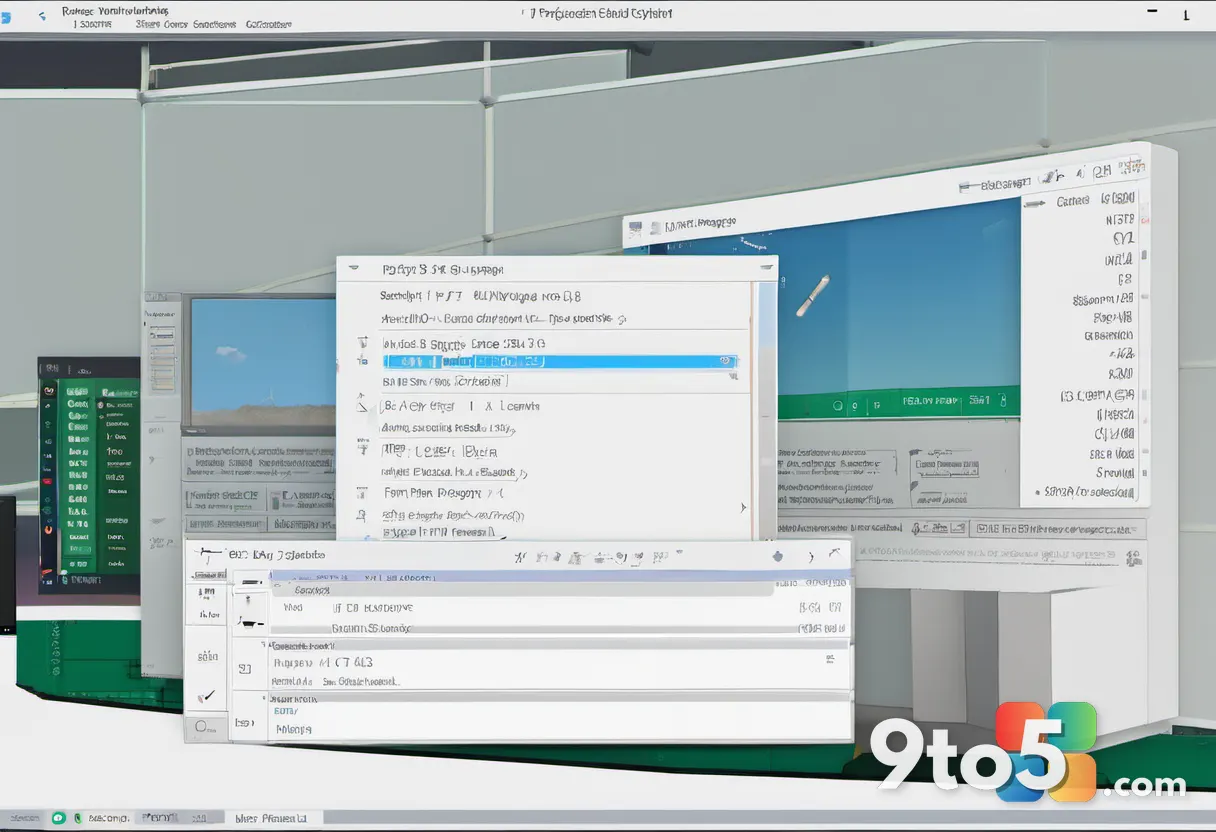Select the sky image preview in the left window
Viewport: 1216px width, 832px height.
[x=263, y=361]
